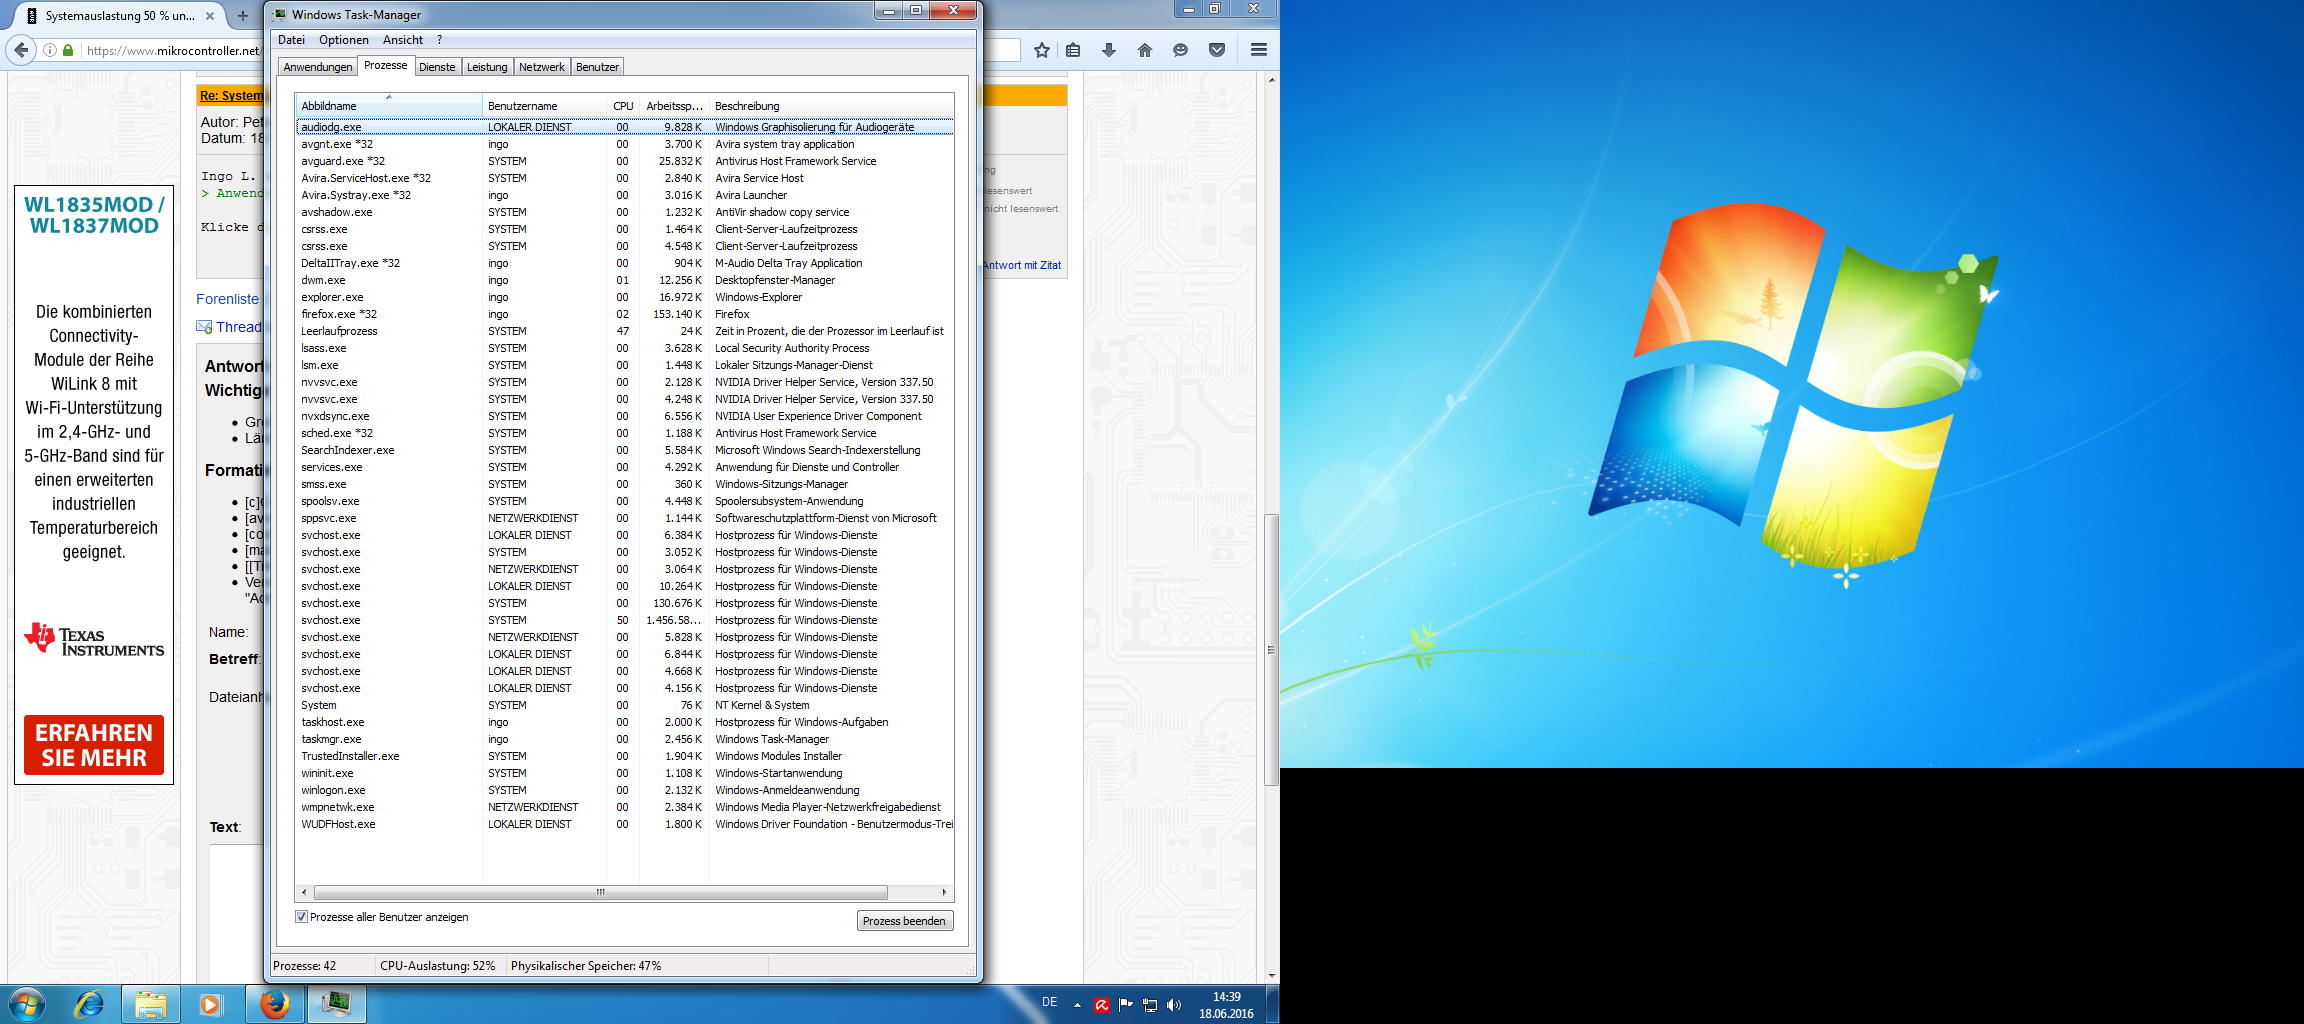The width and height of the screenshot is (2304, 1024).
Task: Go to Firefox home page icon
Action: [x=1145, y=50]
